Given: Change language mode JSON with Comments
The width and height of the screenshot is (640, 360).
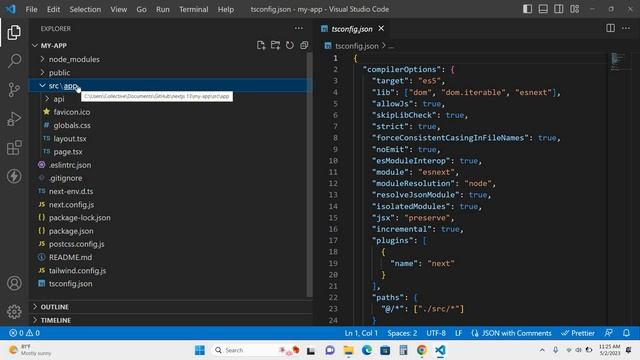Looking at the screenshot, I should 511,333.
